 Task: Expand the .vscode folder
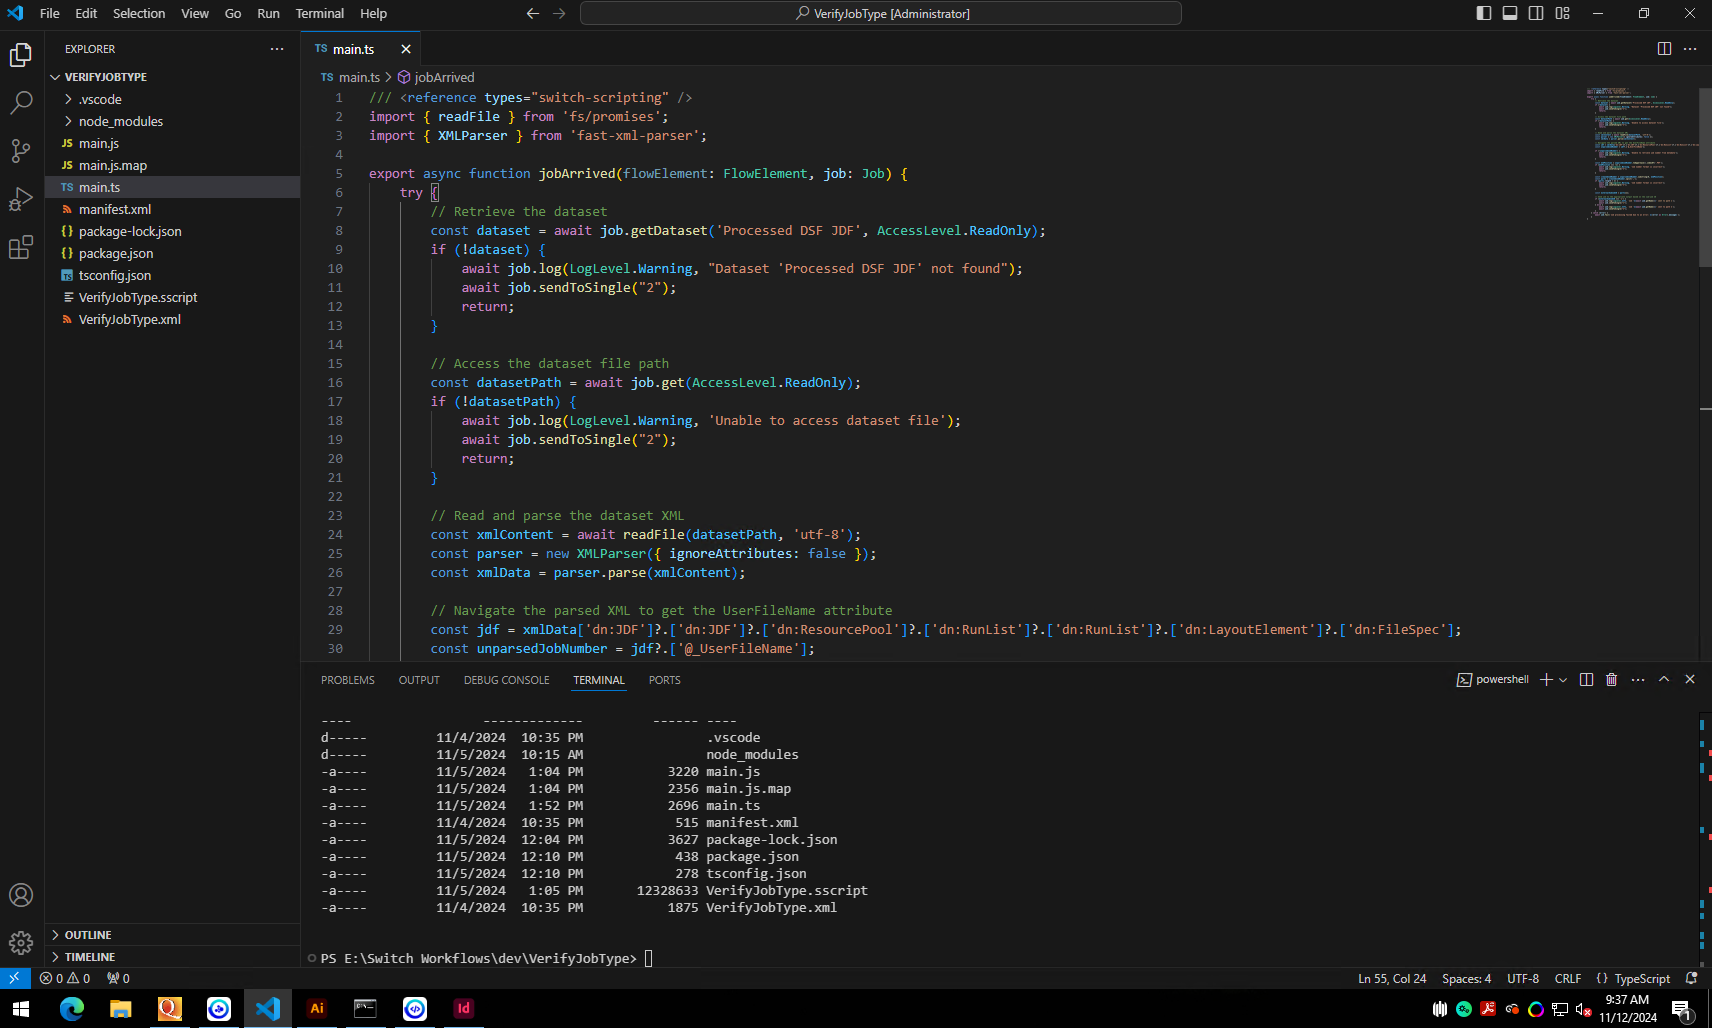[x=172, y=99]
